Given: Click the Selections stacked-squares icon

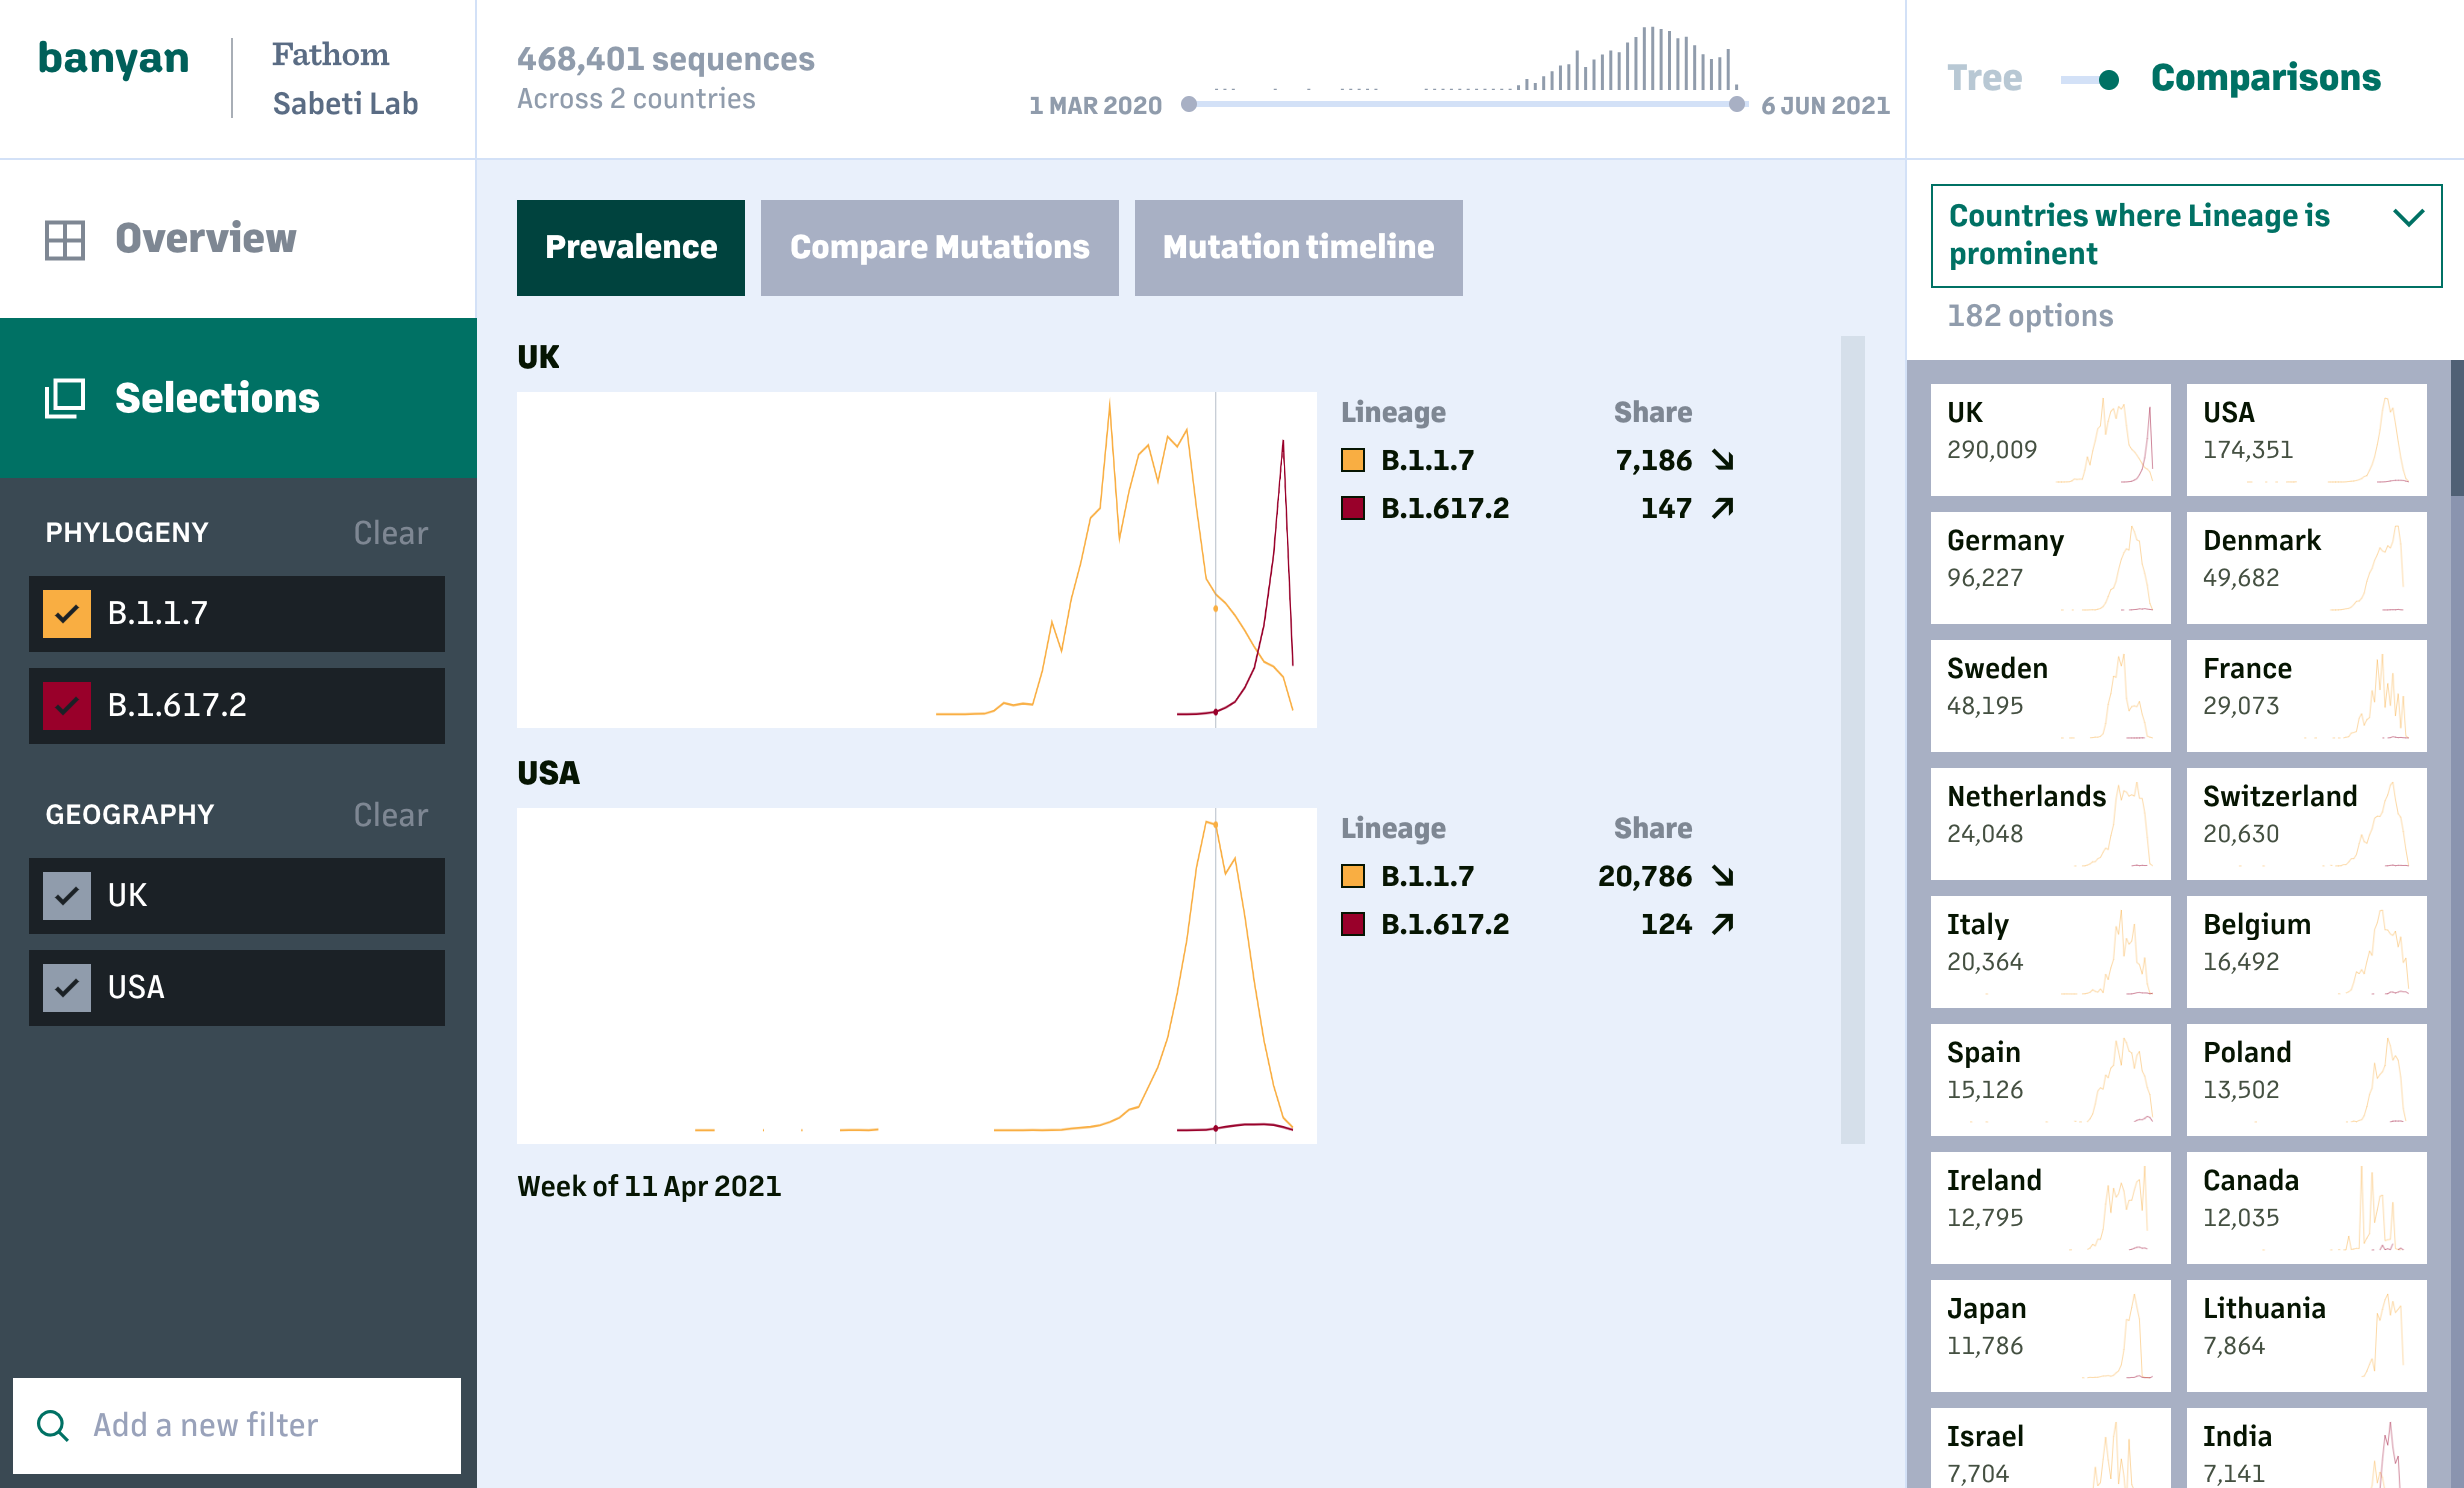Looking at the screenshot, I should click(65, 398).
